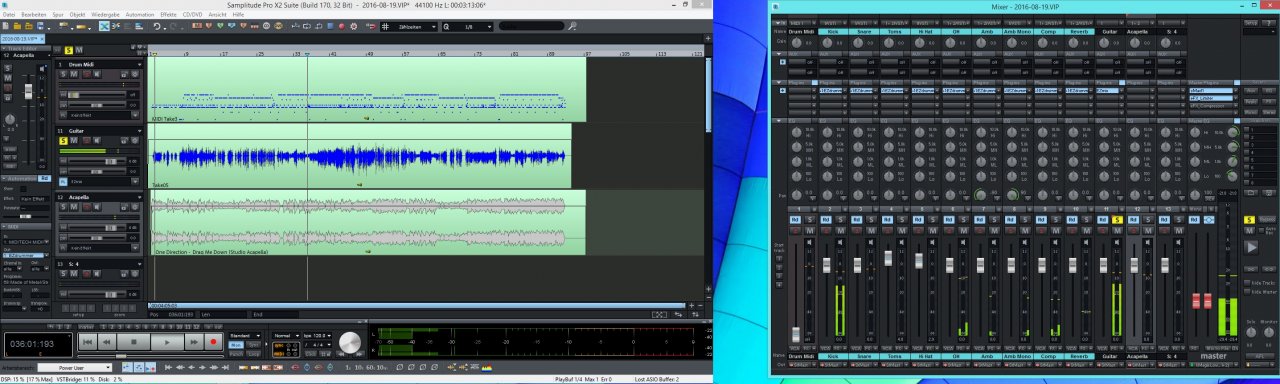Mute the Guitar track in arranger
The image size is (1280, 384).
[74, 140]
